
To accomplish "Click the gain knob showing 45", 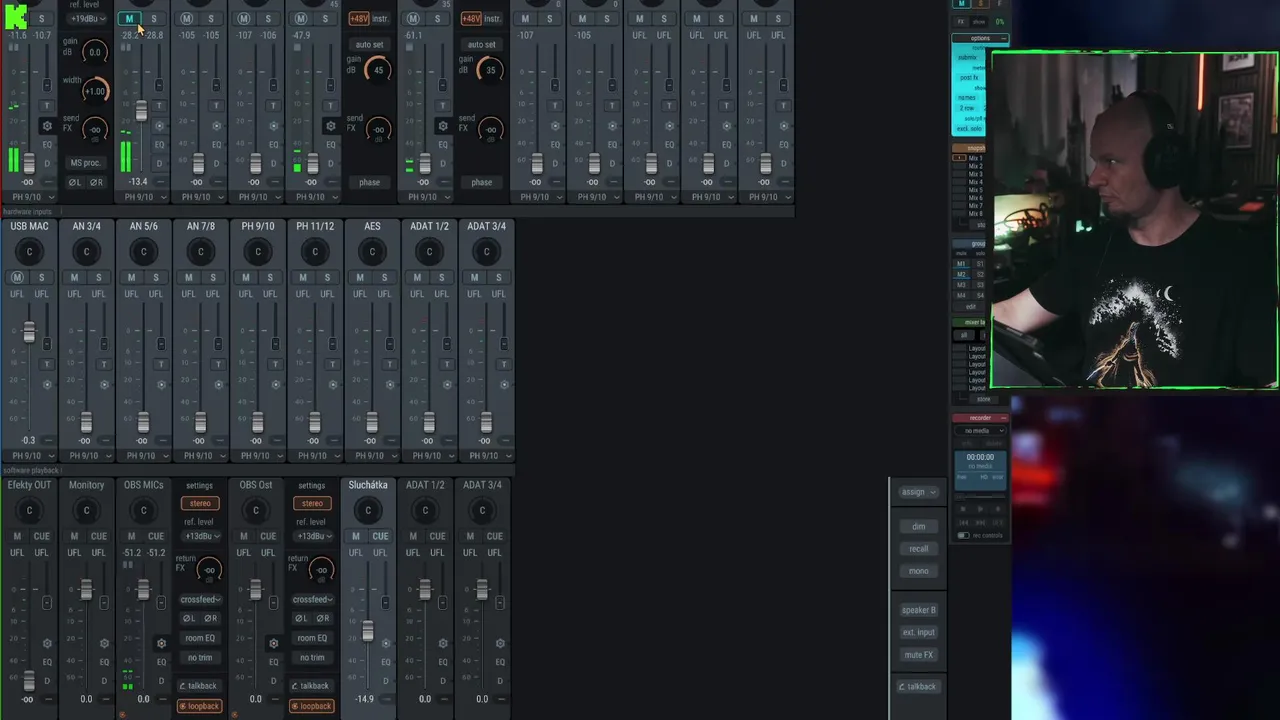I will [378, 70].
